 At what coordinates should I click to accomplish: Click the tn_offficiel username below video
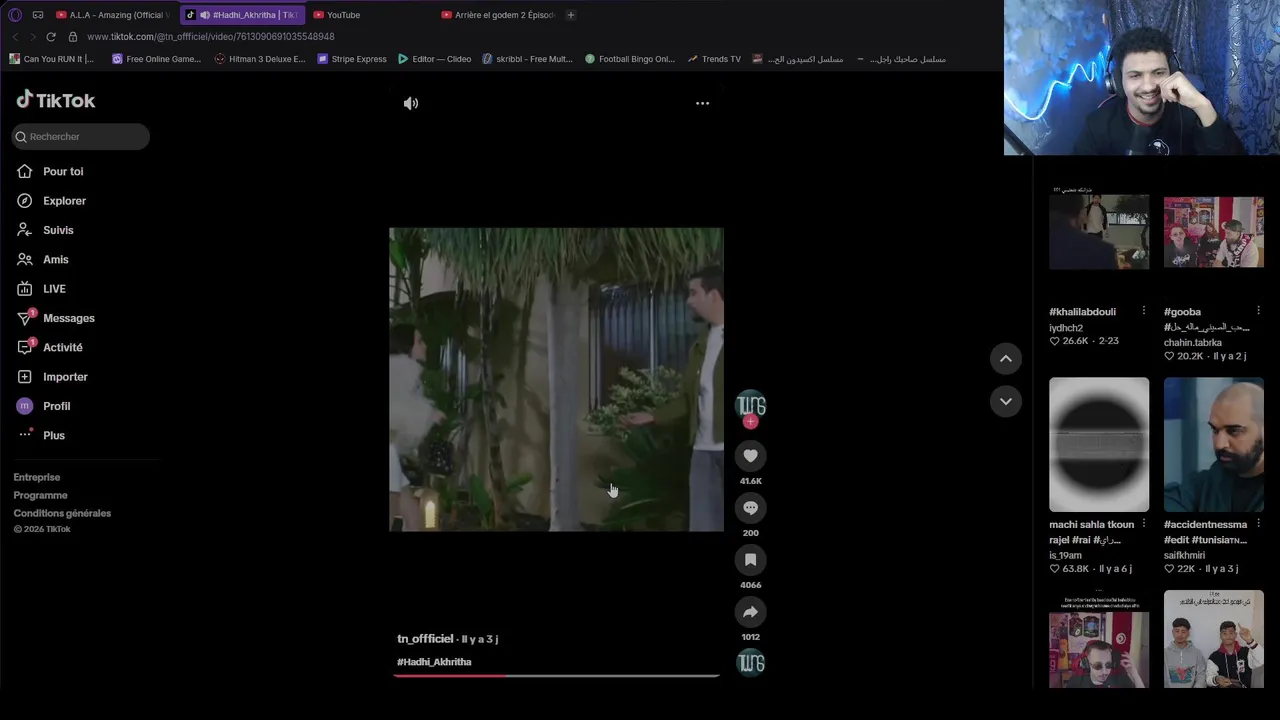point(425,639)
